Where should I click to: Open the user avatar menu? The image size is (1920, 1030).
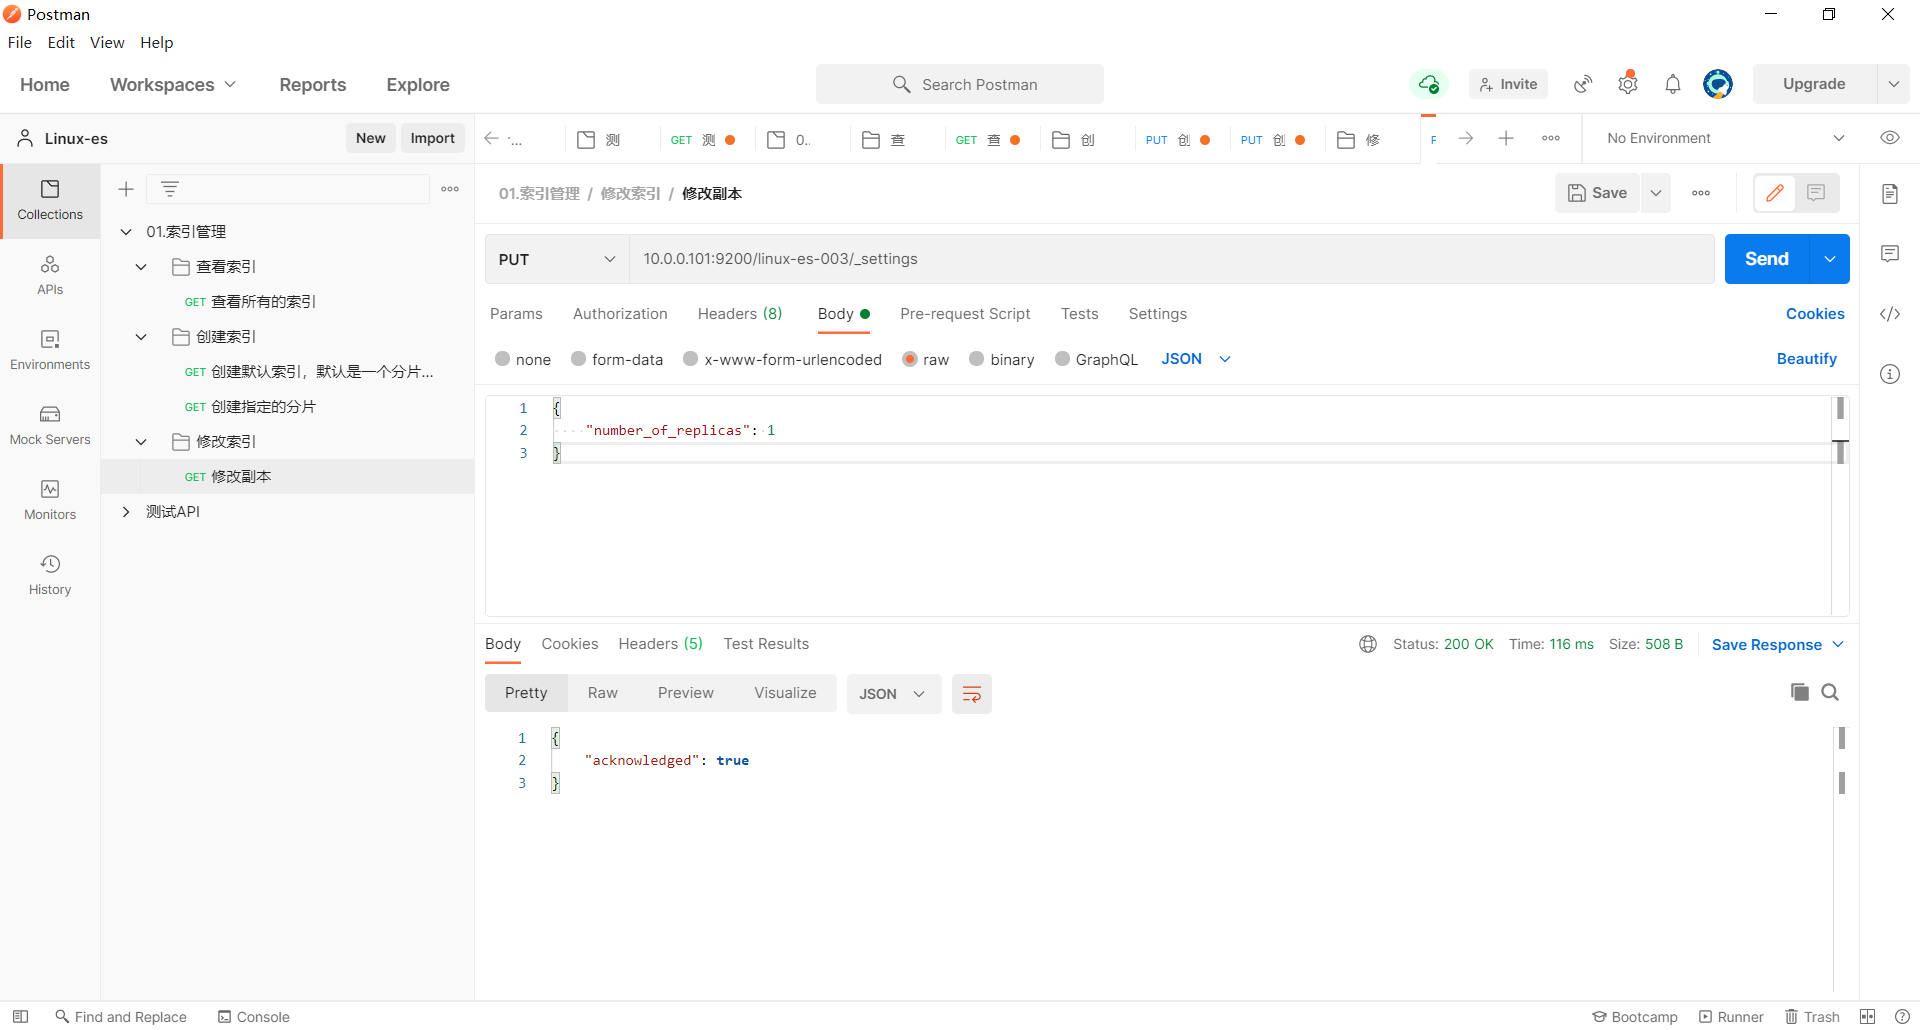pyautogui.click(x=1718, y=84)
